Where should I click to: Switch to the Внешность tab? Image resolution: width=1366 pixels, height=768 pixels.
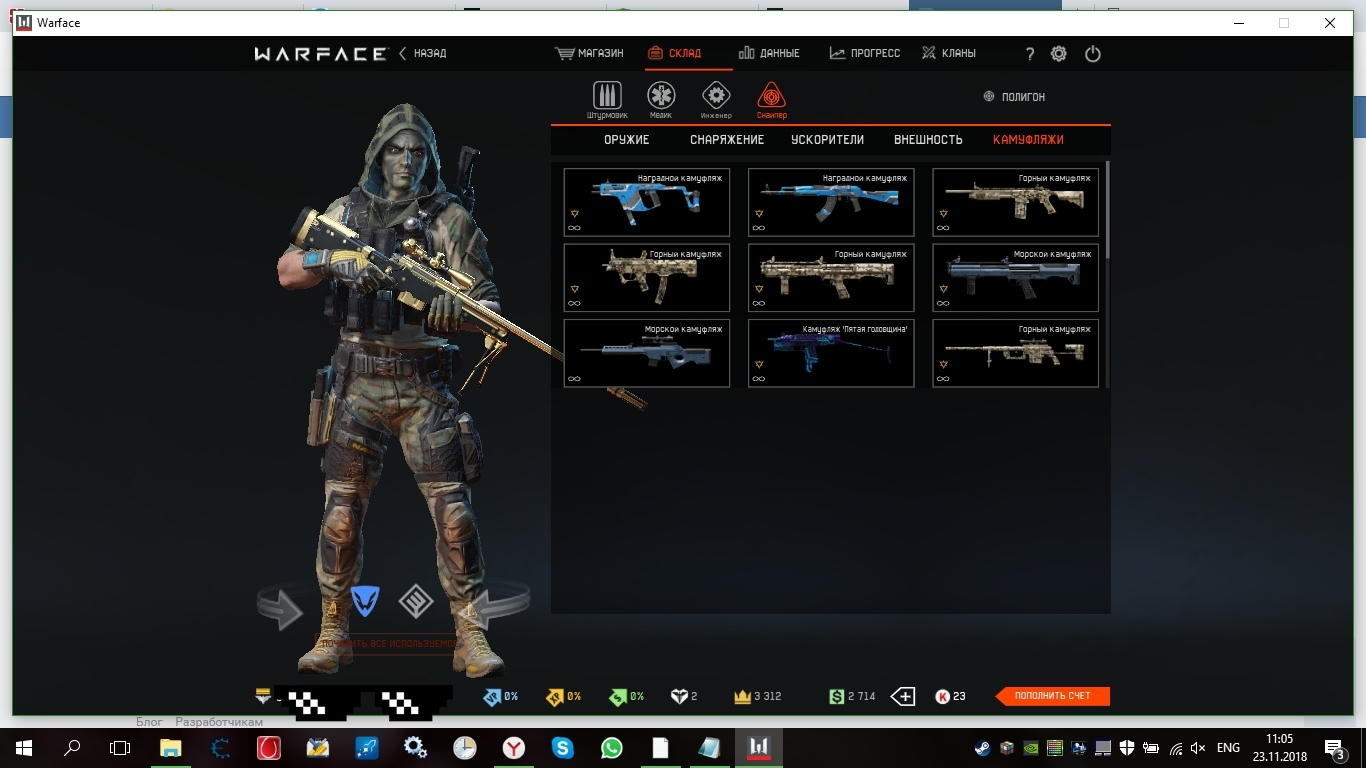[x=928, y=140]
